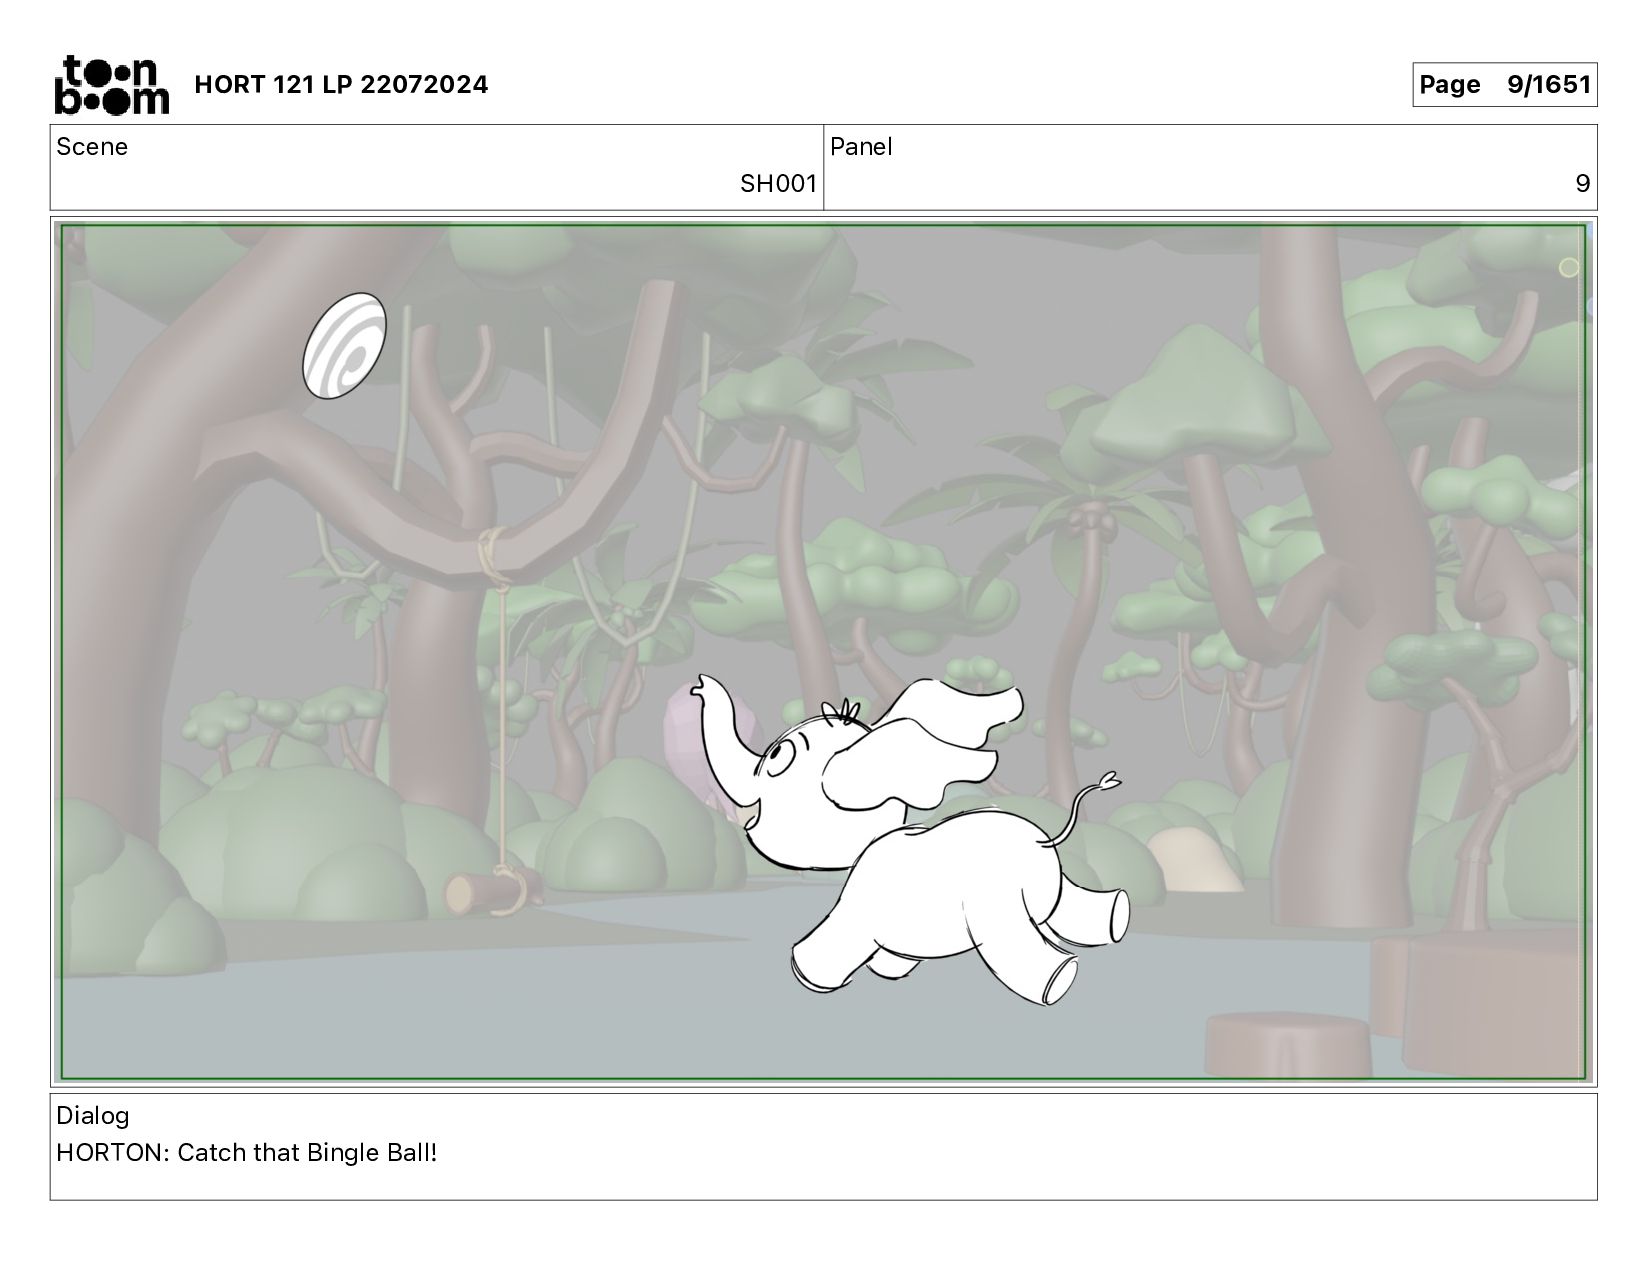Click the panel number "9"
The image size is (1650, 1275).
tap(1582, 184)
